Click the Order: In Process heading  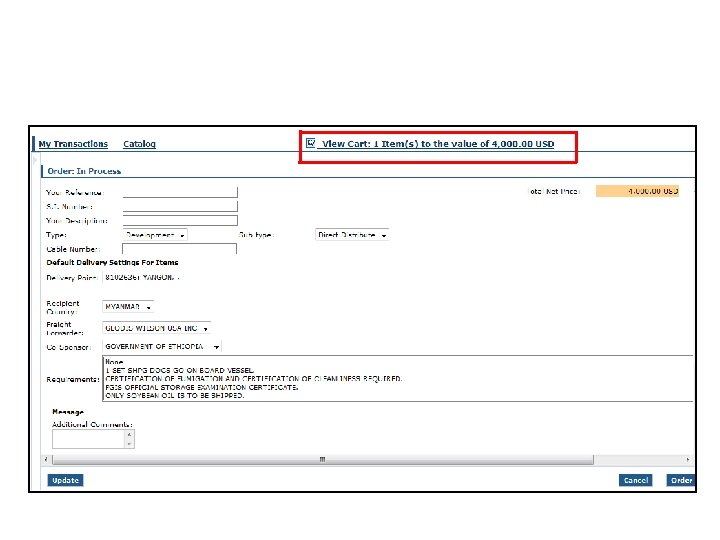84,171
